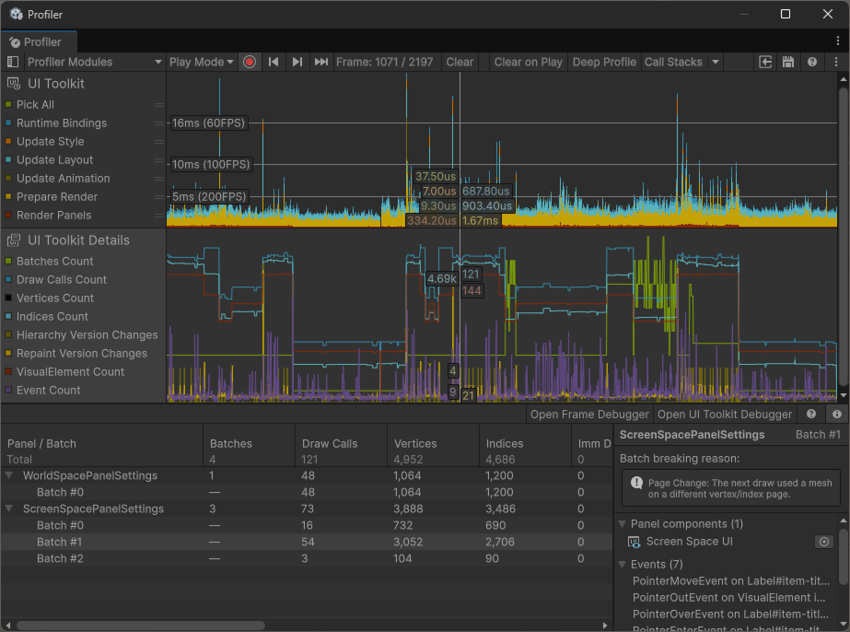The image size is (850, 632).
Task: Click the Profiler tab icon
Action: click(x=15, y=42)
